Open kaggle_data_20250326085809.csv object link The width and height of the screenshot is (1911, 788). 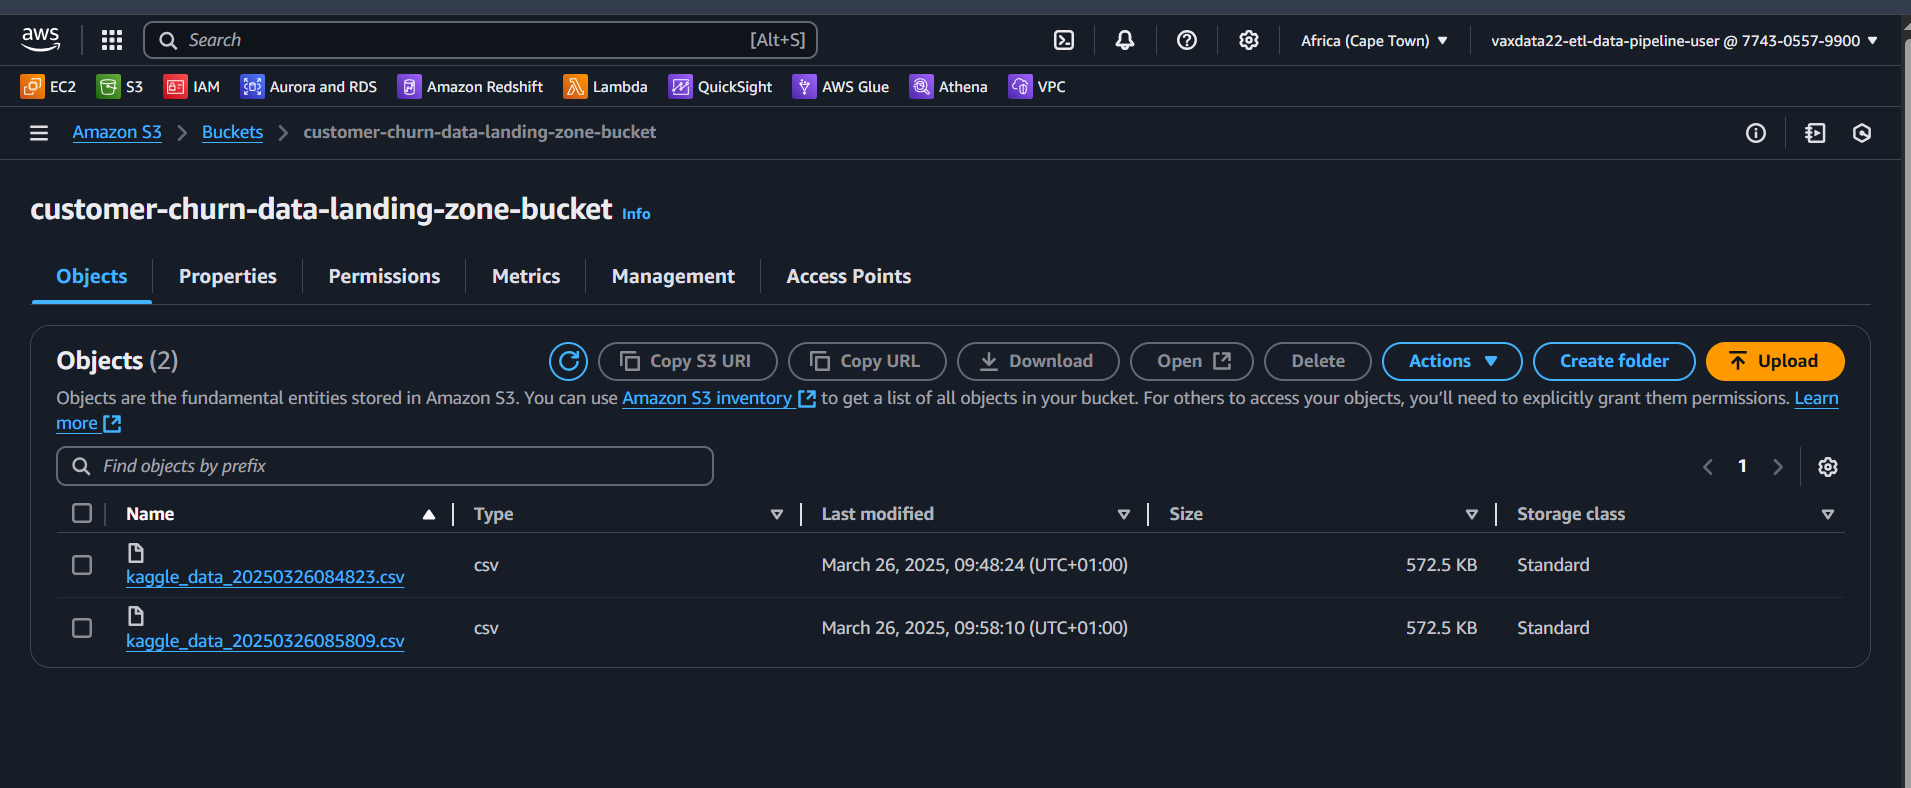(265, 641)
